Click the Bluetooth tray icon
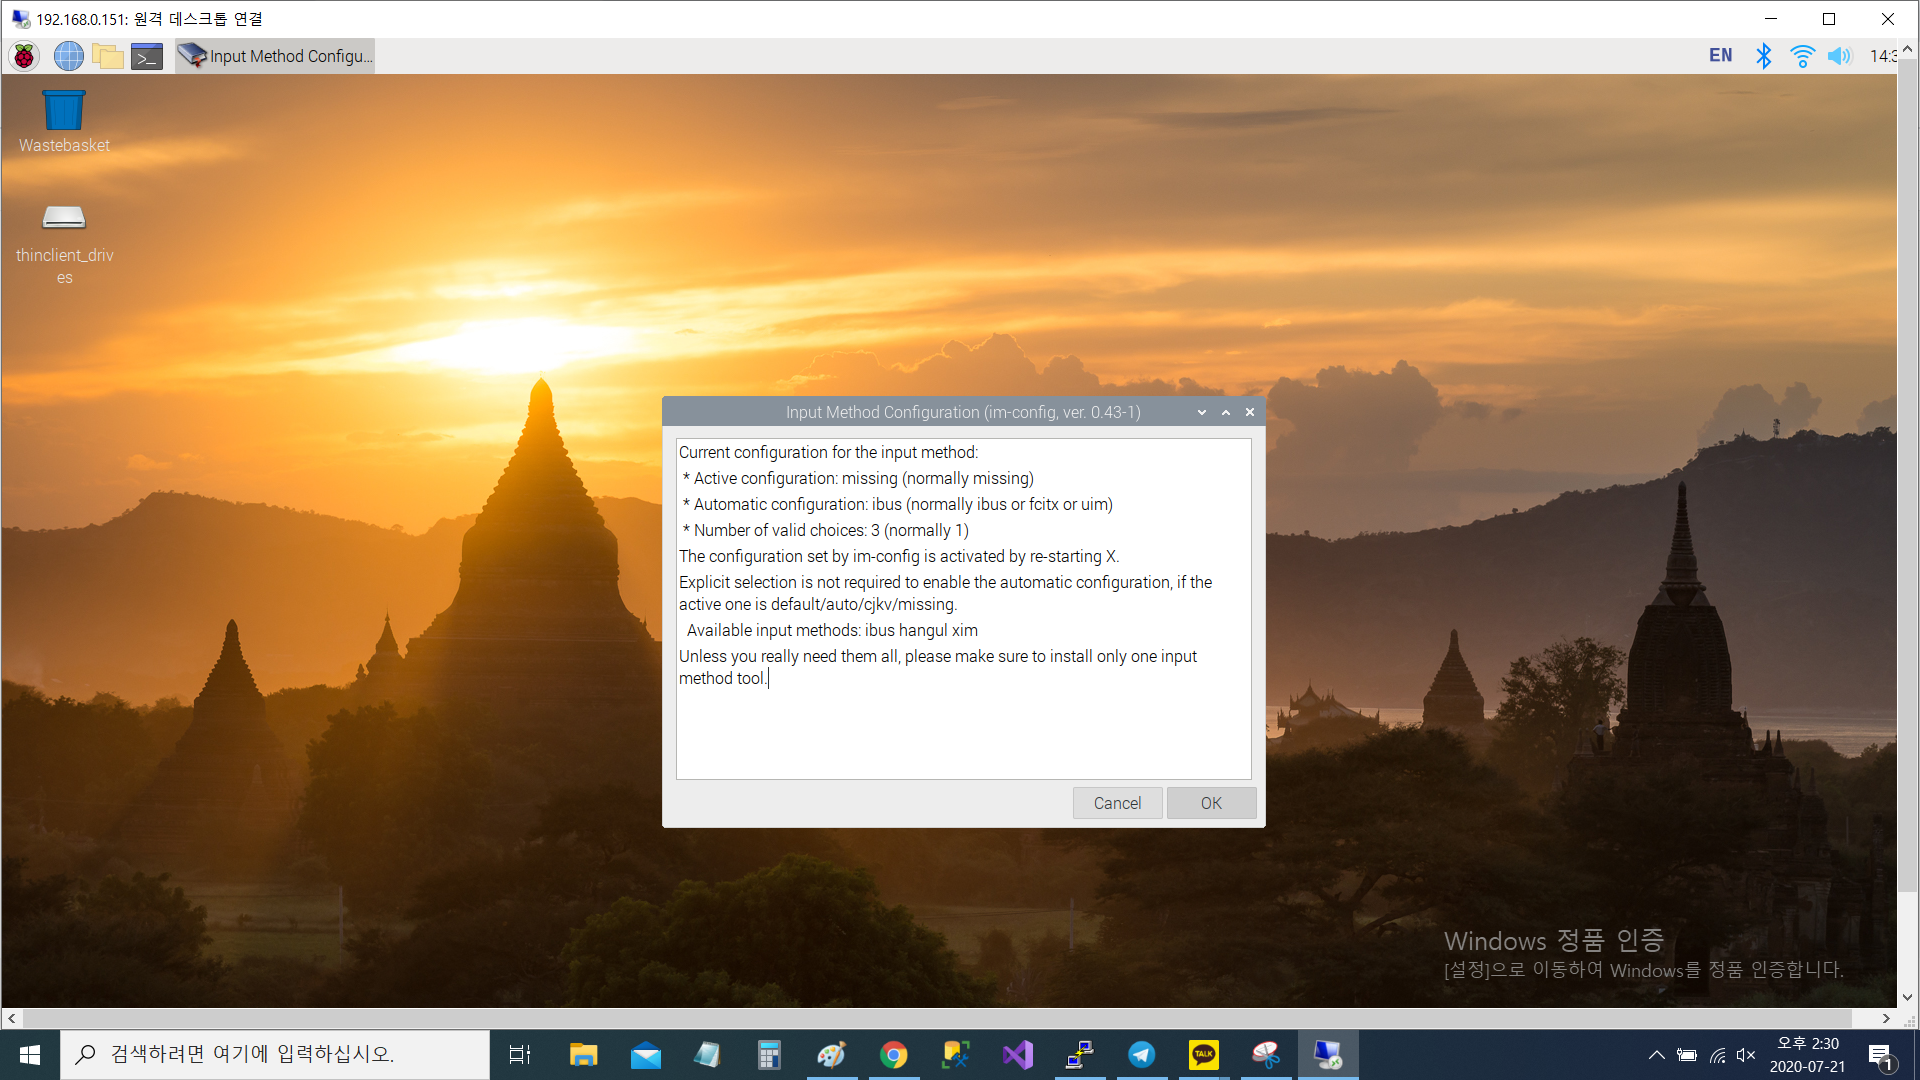 (1764, 56)
